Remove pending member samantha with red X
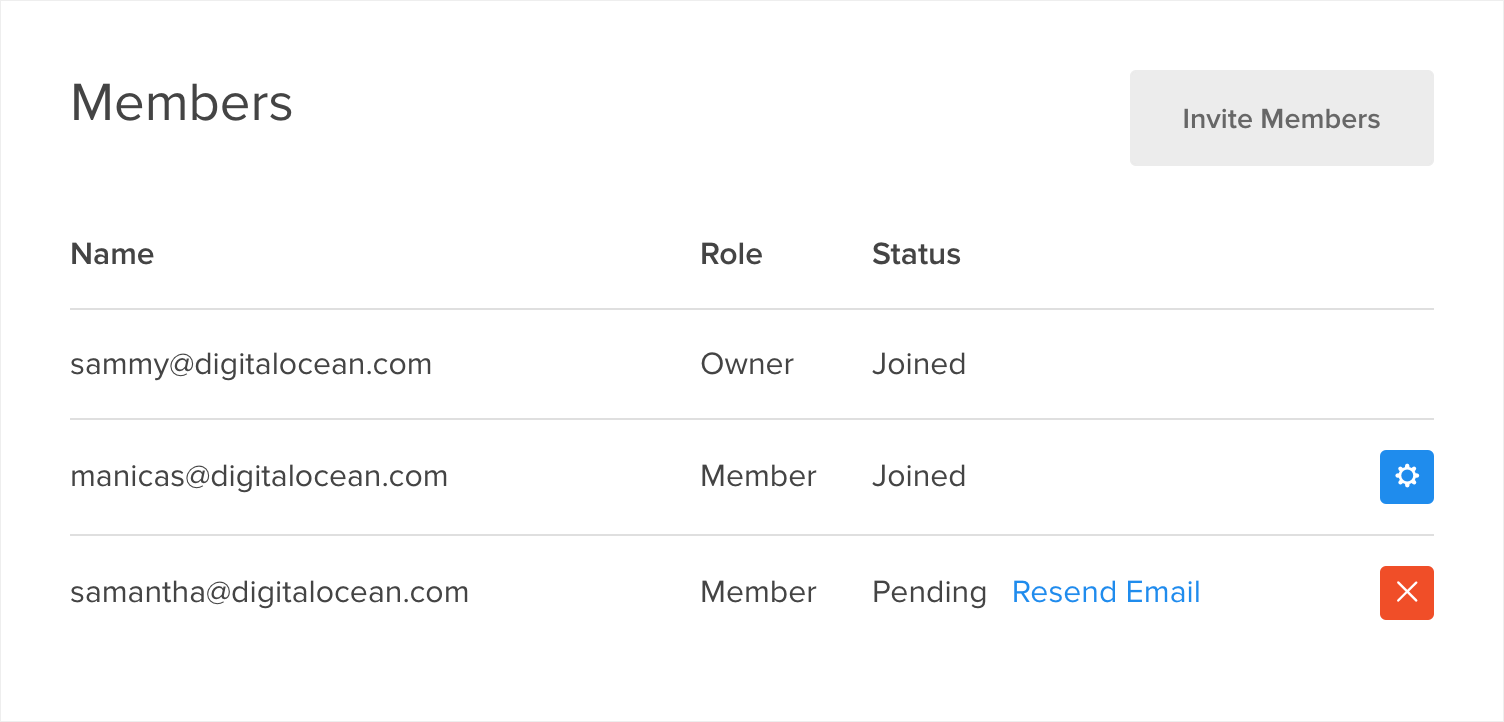The height and width of the screenshot is (722, 1504). click(1406, 593)
